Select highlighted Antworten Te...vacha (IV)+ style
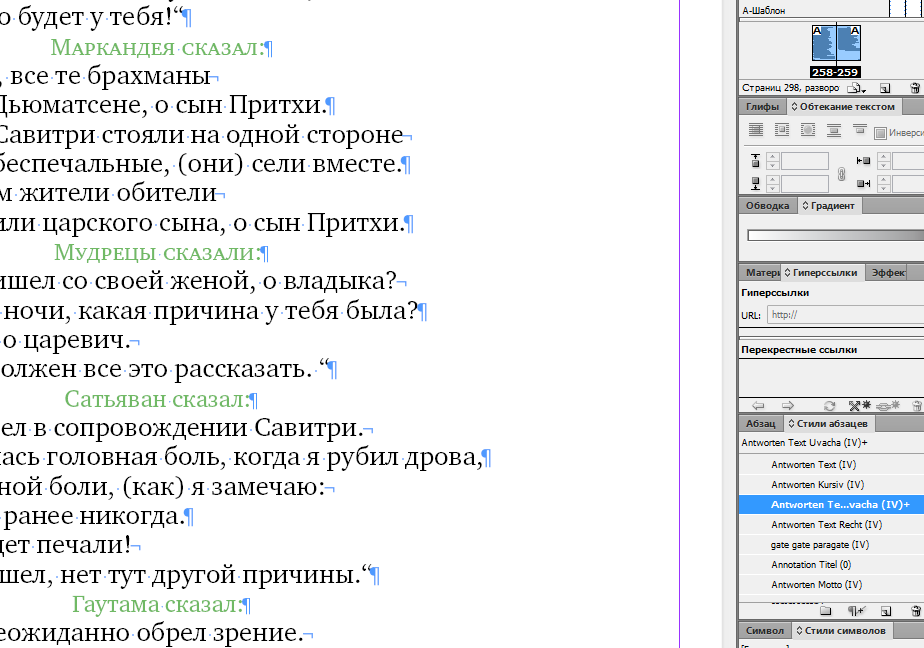This screenshot has width=924, height=648. coord(831,505)
